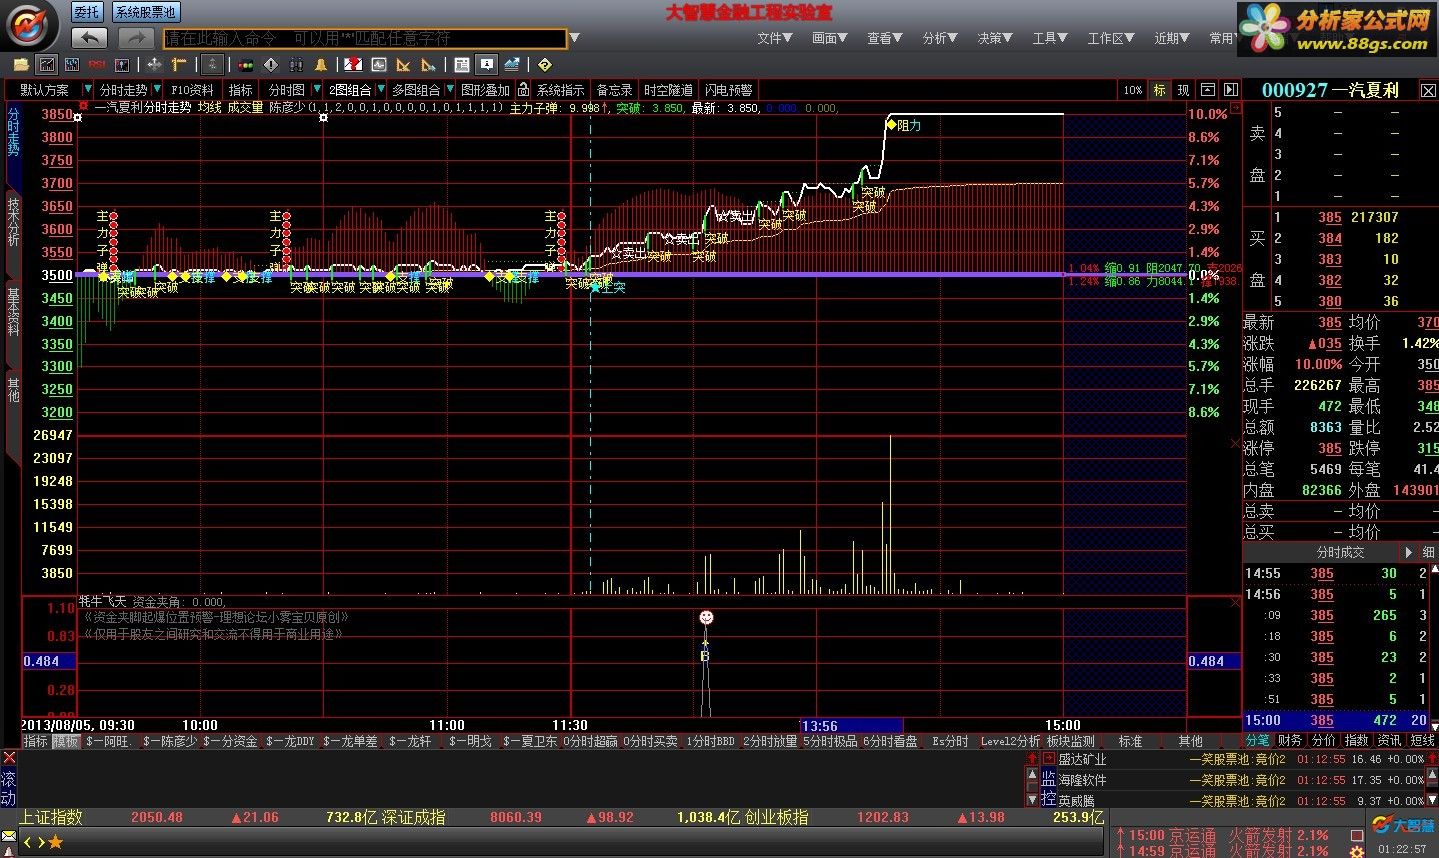
Task: Click the 系统指示 button
Action: pos(560,90)
